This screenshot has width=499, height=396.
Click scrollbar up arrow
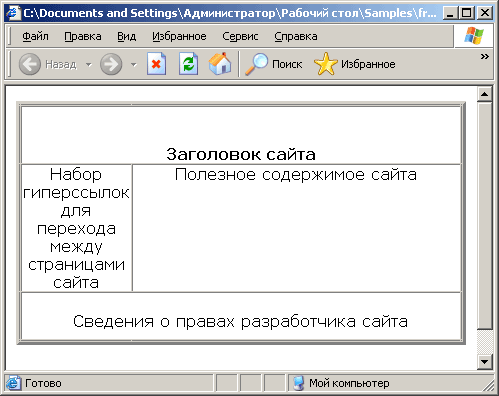coord(485,95)
